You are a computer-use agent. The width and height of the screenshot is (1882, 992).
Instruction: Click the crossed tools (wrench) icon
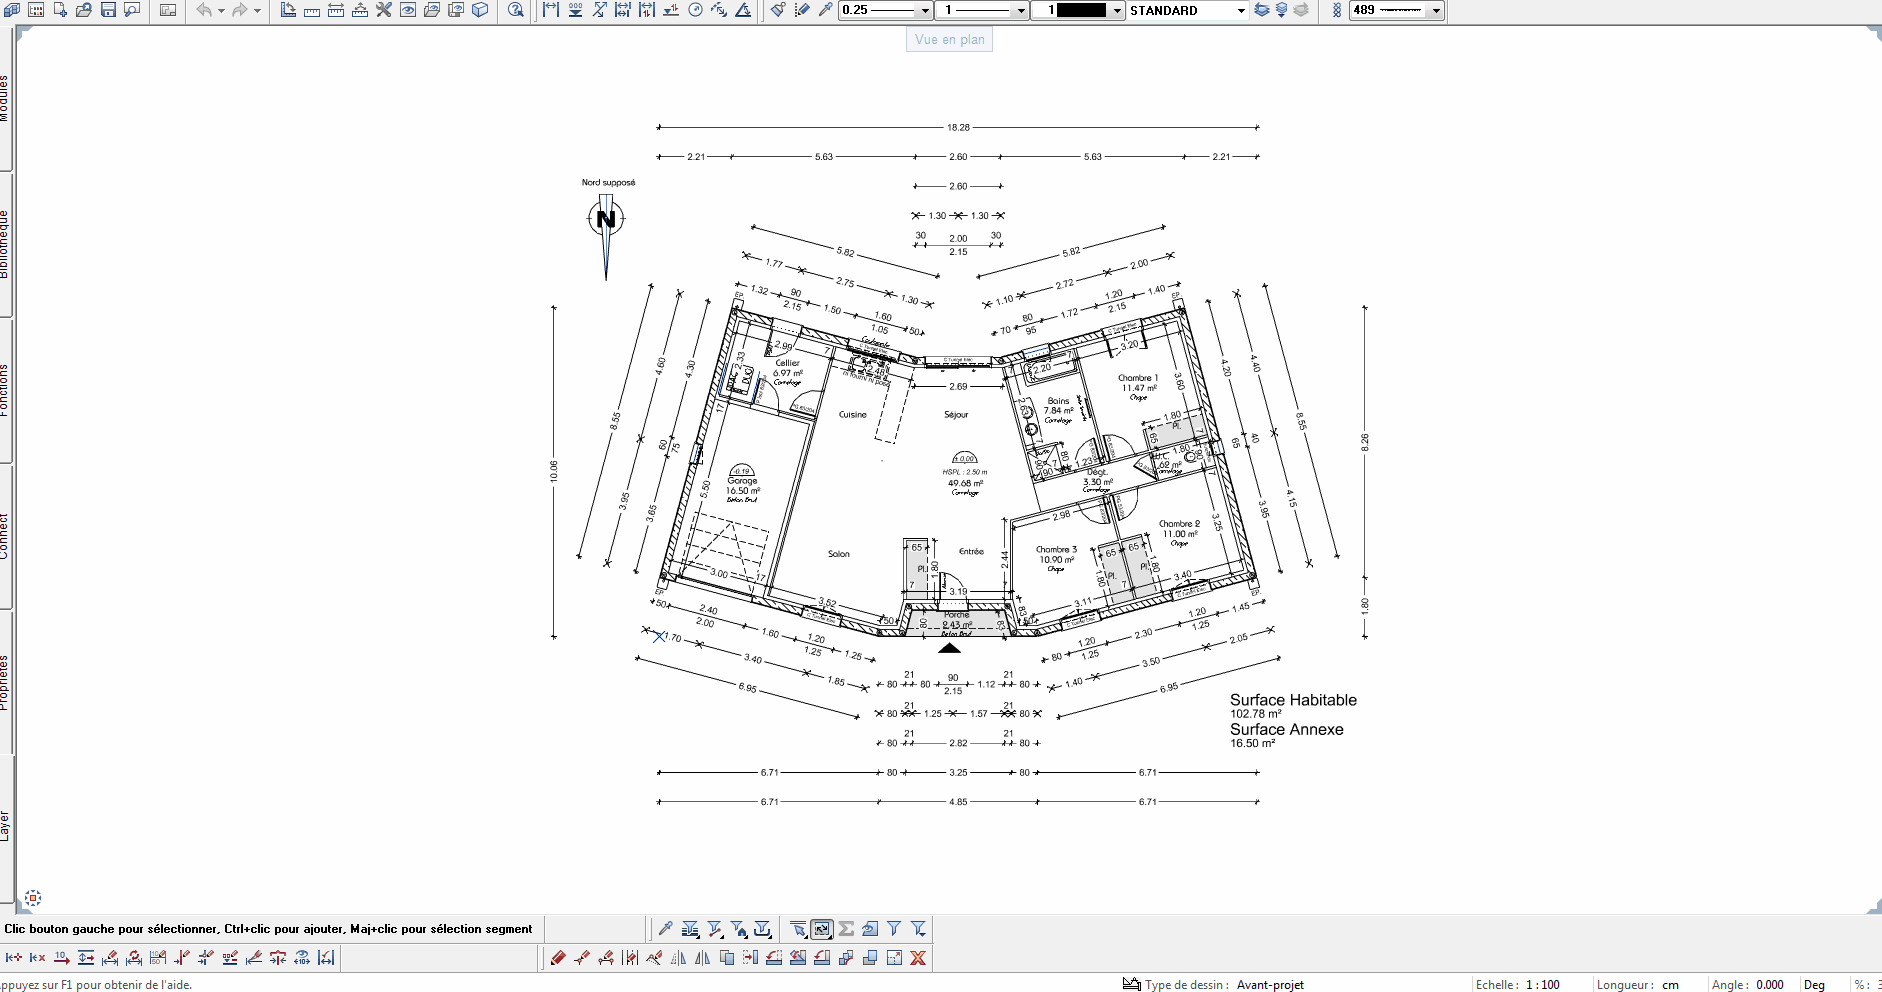(x=384, y=10)
